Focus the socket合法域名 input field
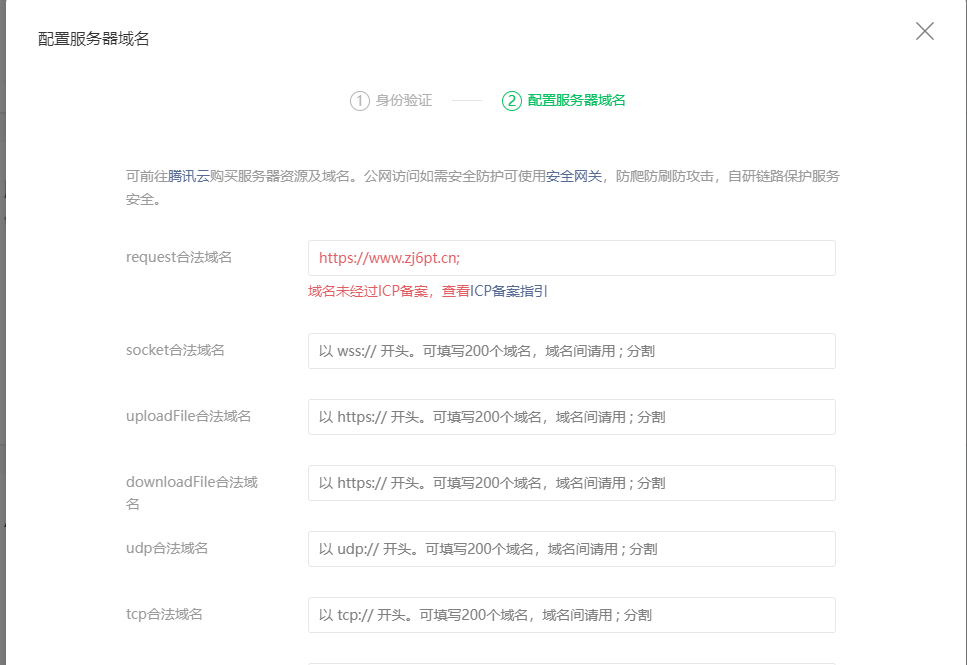The height and width of the screenshot is (665, 967). click(572, 351)
